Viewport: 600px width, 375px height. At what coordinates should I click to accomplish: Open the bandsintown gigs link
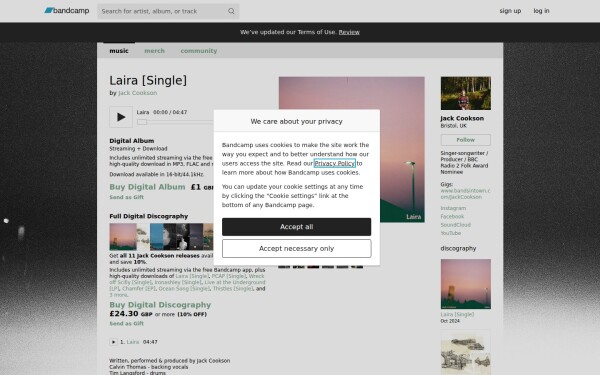[465, 194]
